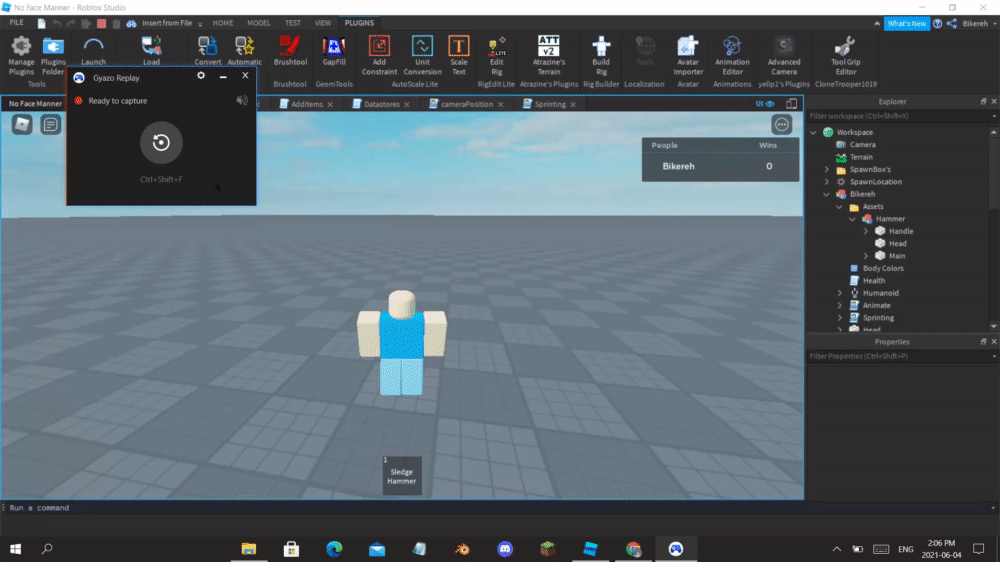Open File Explorer from taskbar
Viewport: 1000px width, 562px height.
point(249,549)
